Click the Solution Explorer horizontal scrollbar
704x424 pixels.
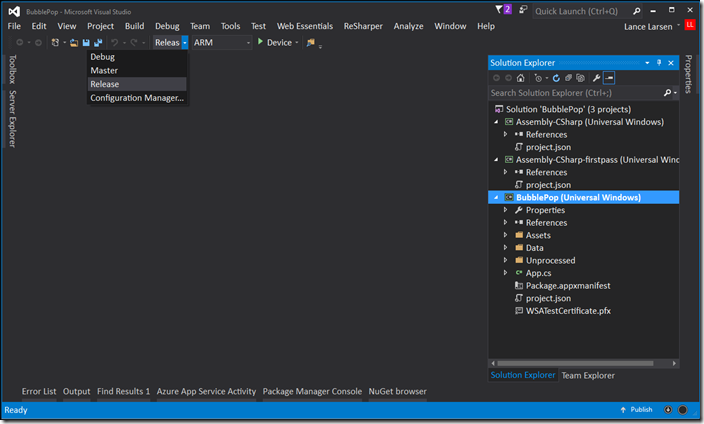575,363
